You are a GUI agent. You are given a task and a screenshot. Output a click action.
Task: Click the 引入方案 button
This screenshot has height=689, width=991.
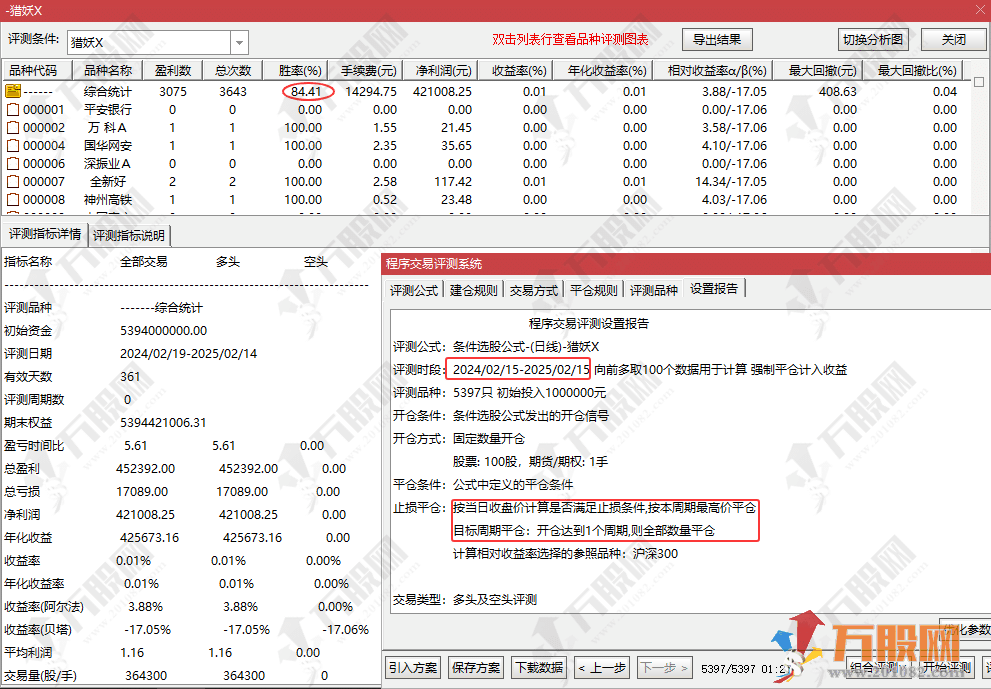click(413, 668)
